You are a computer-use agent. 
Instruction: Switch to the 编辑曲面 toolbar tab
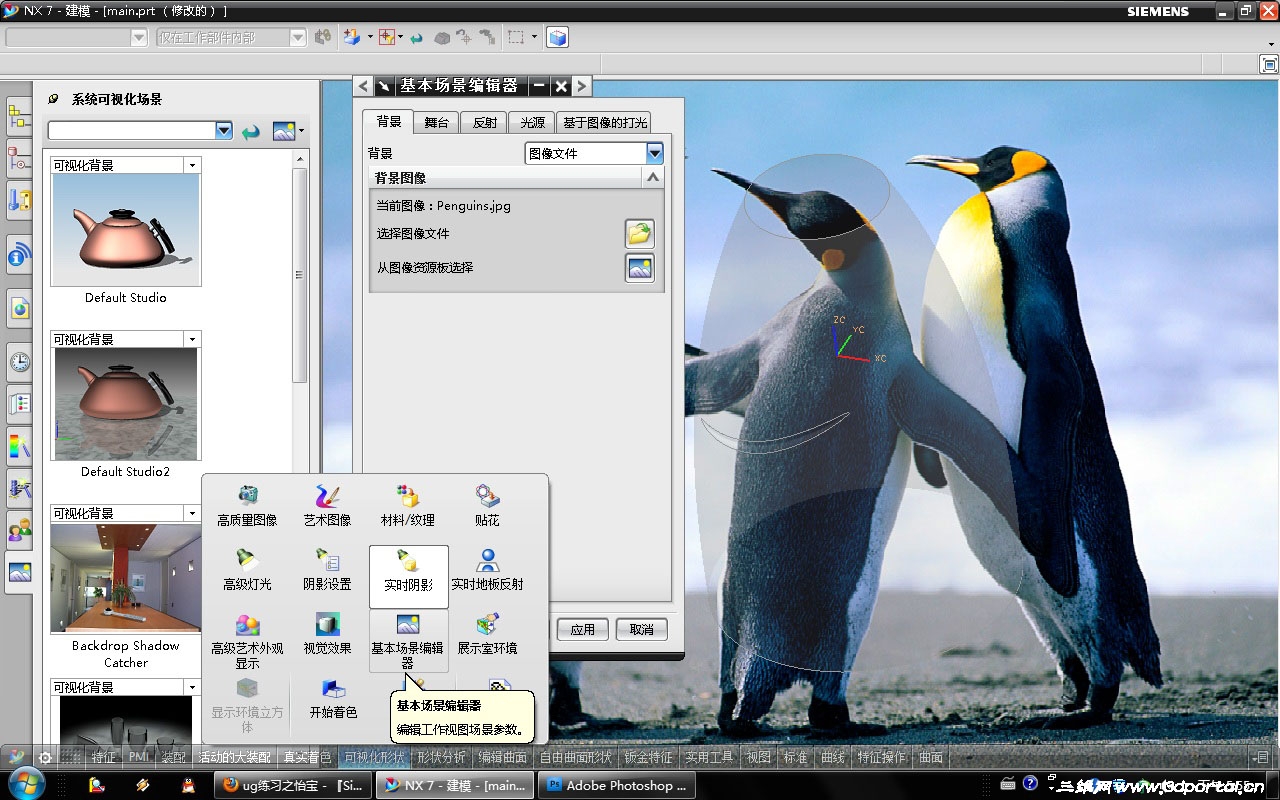tap(502, 757)
